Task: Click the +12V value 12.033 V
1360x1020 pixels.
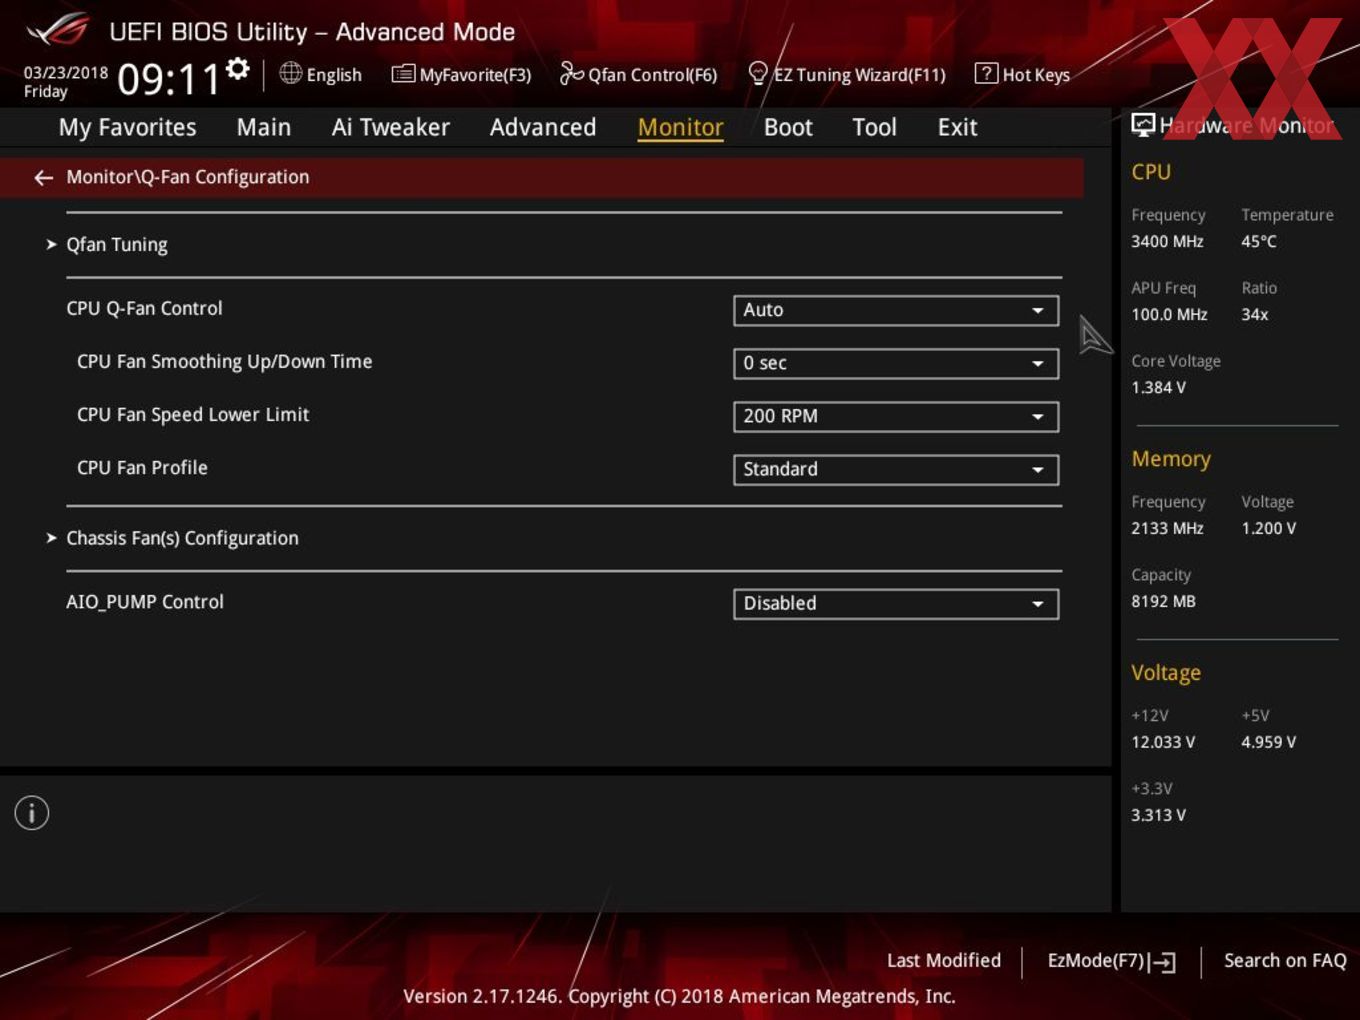Action: (x=1163, y=742)
